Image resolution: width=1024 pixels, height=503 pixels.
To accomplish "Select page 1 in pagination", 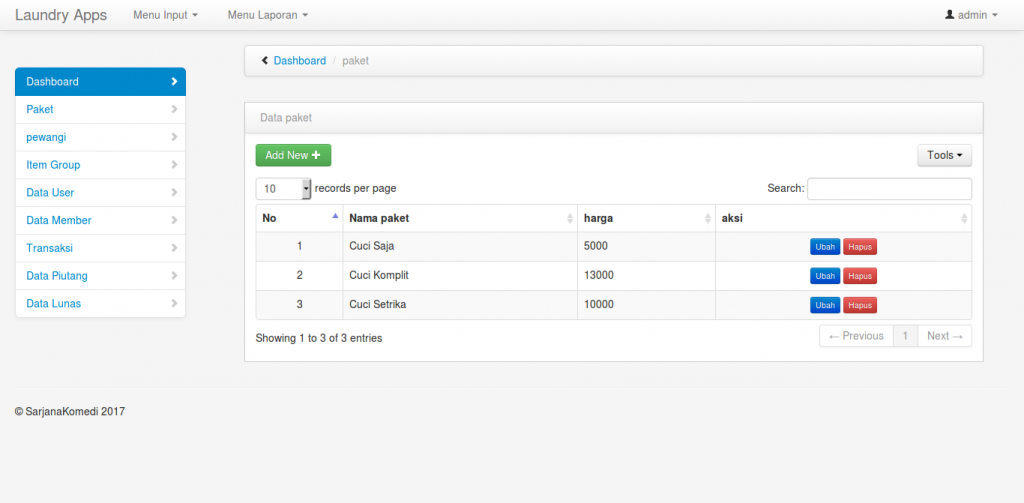I will point(905,336).
